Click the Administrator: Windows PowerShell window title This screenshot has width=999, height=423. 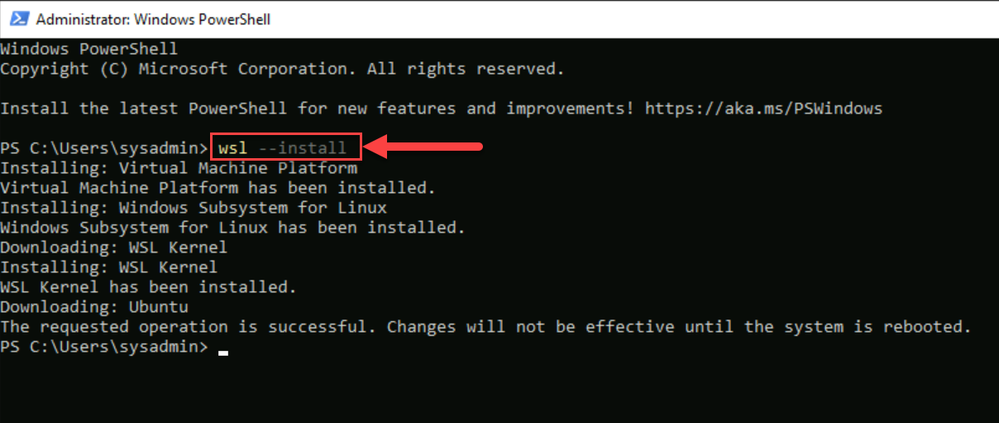coord(153,20)
